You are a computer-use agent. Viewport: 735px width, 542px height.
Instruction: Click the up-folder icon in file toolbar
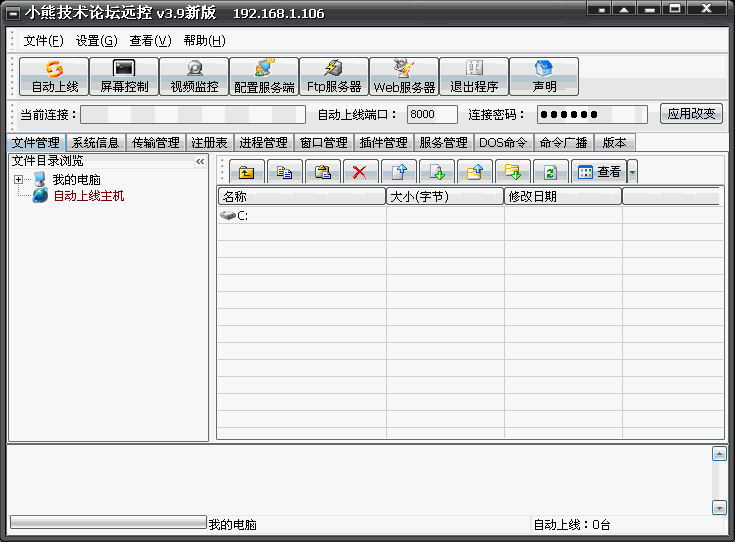pos(246,172)
